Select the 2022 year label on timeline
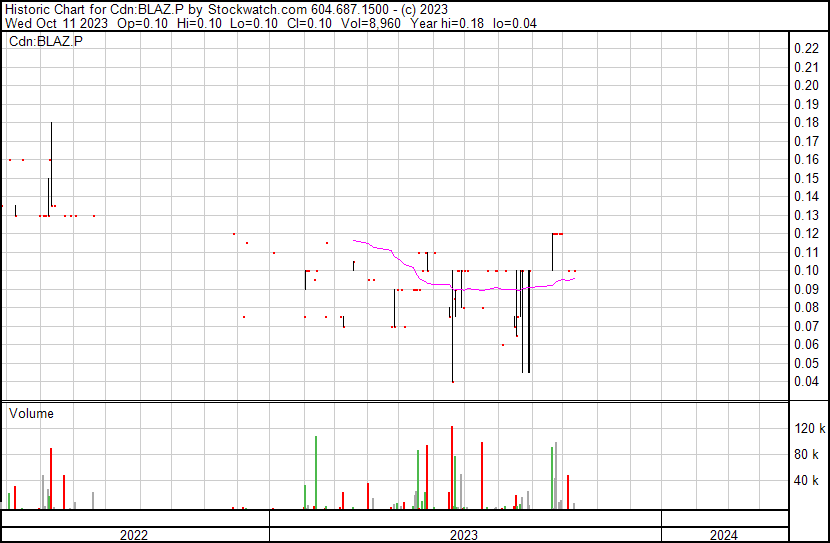 coord(133,535)
